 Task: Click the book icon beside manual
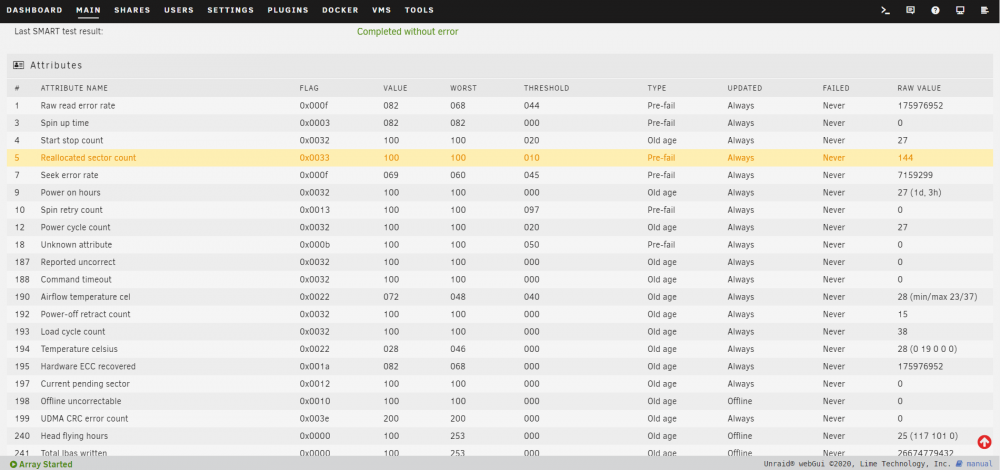coord(959,464)
